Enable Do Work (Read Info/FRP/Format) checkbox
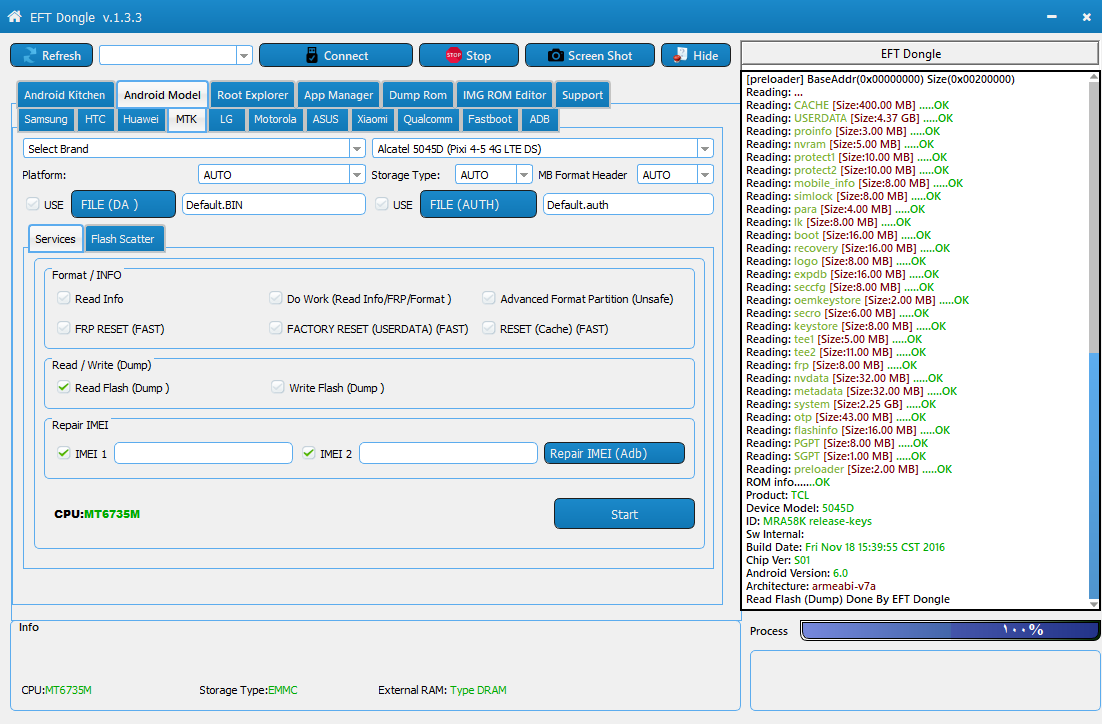The height and width of the screenshot is (724, 1102). click(x=276, y=298)
